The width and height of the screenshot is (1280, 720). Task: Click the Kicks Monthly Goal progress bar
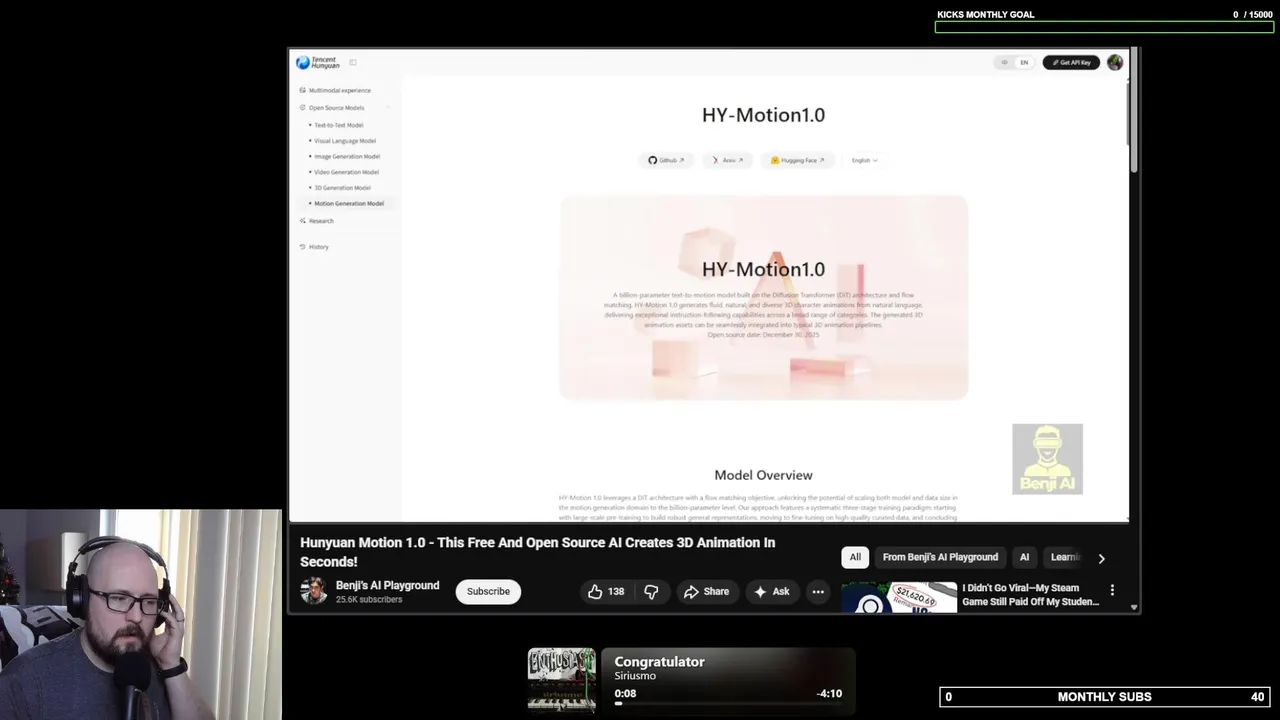click(x=1104, y=27)
